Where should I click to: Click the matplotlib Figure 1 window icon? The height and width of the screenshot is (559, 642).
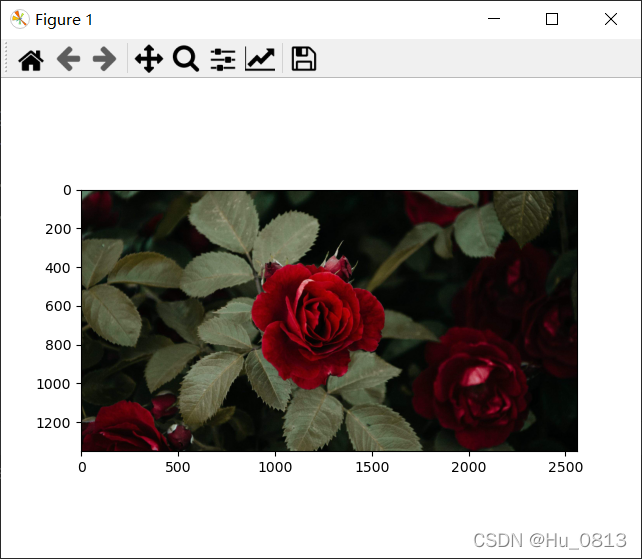tap(19, 19)
